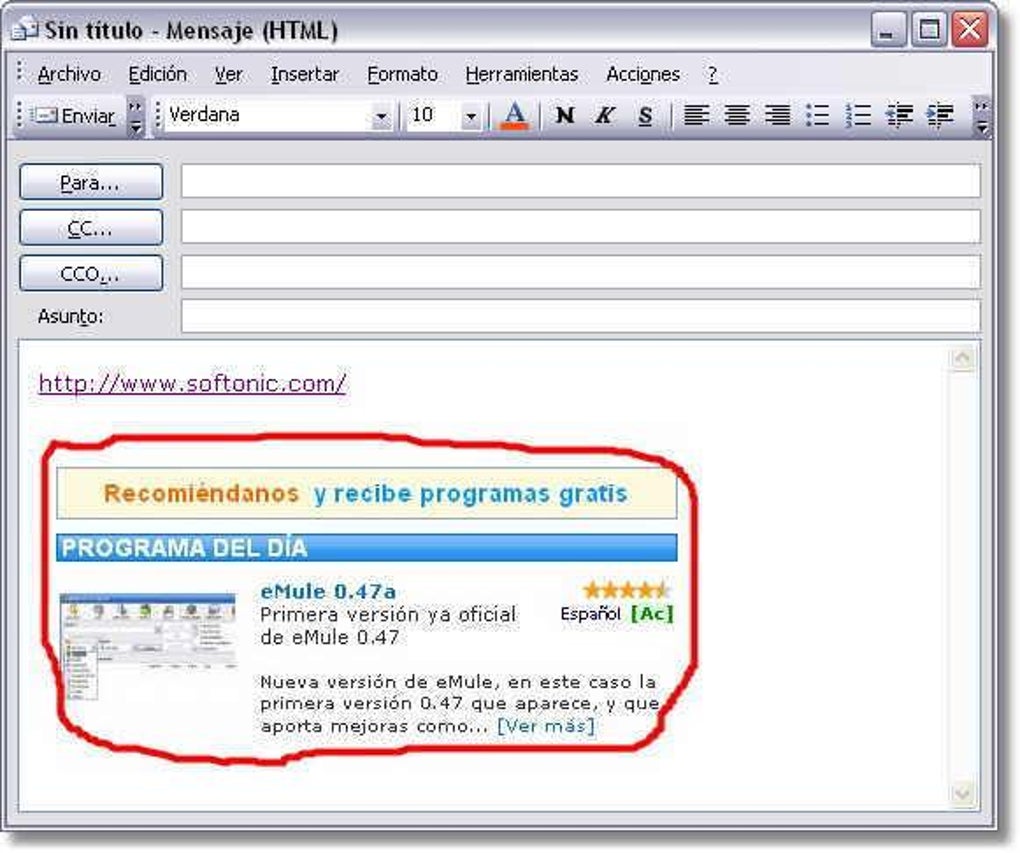This screenshot has width=1020, height=853.
Task: Minimize the message window
Action: tap(888, 30)
